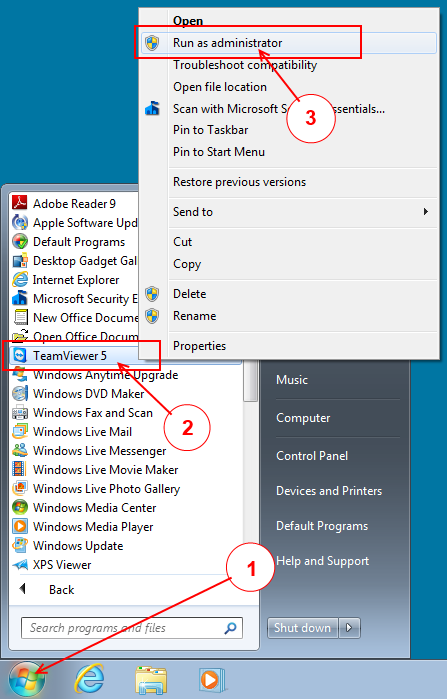Choose Pin to Taskbar
This screenshot has width=447, height=699.
pyautogui.click(x=210, y=130)
